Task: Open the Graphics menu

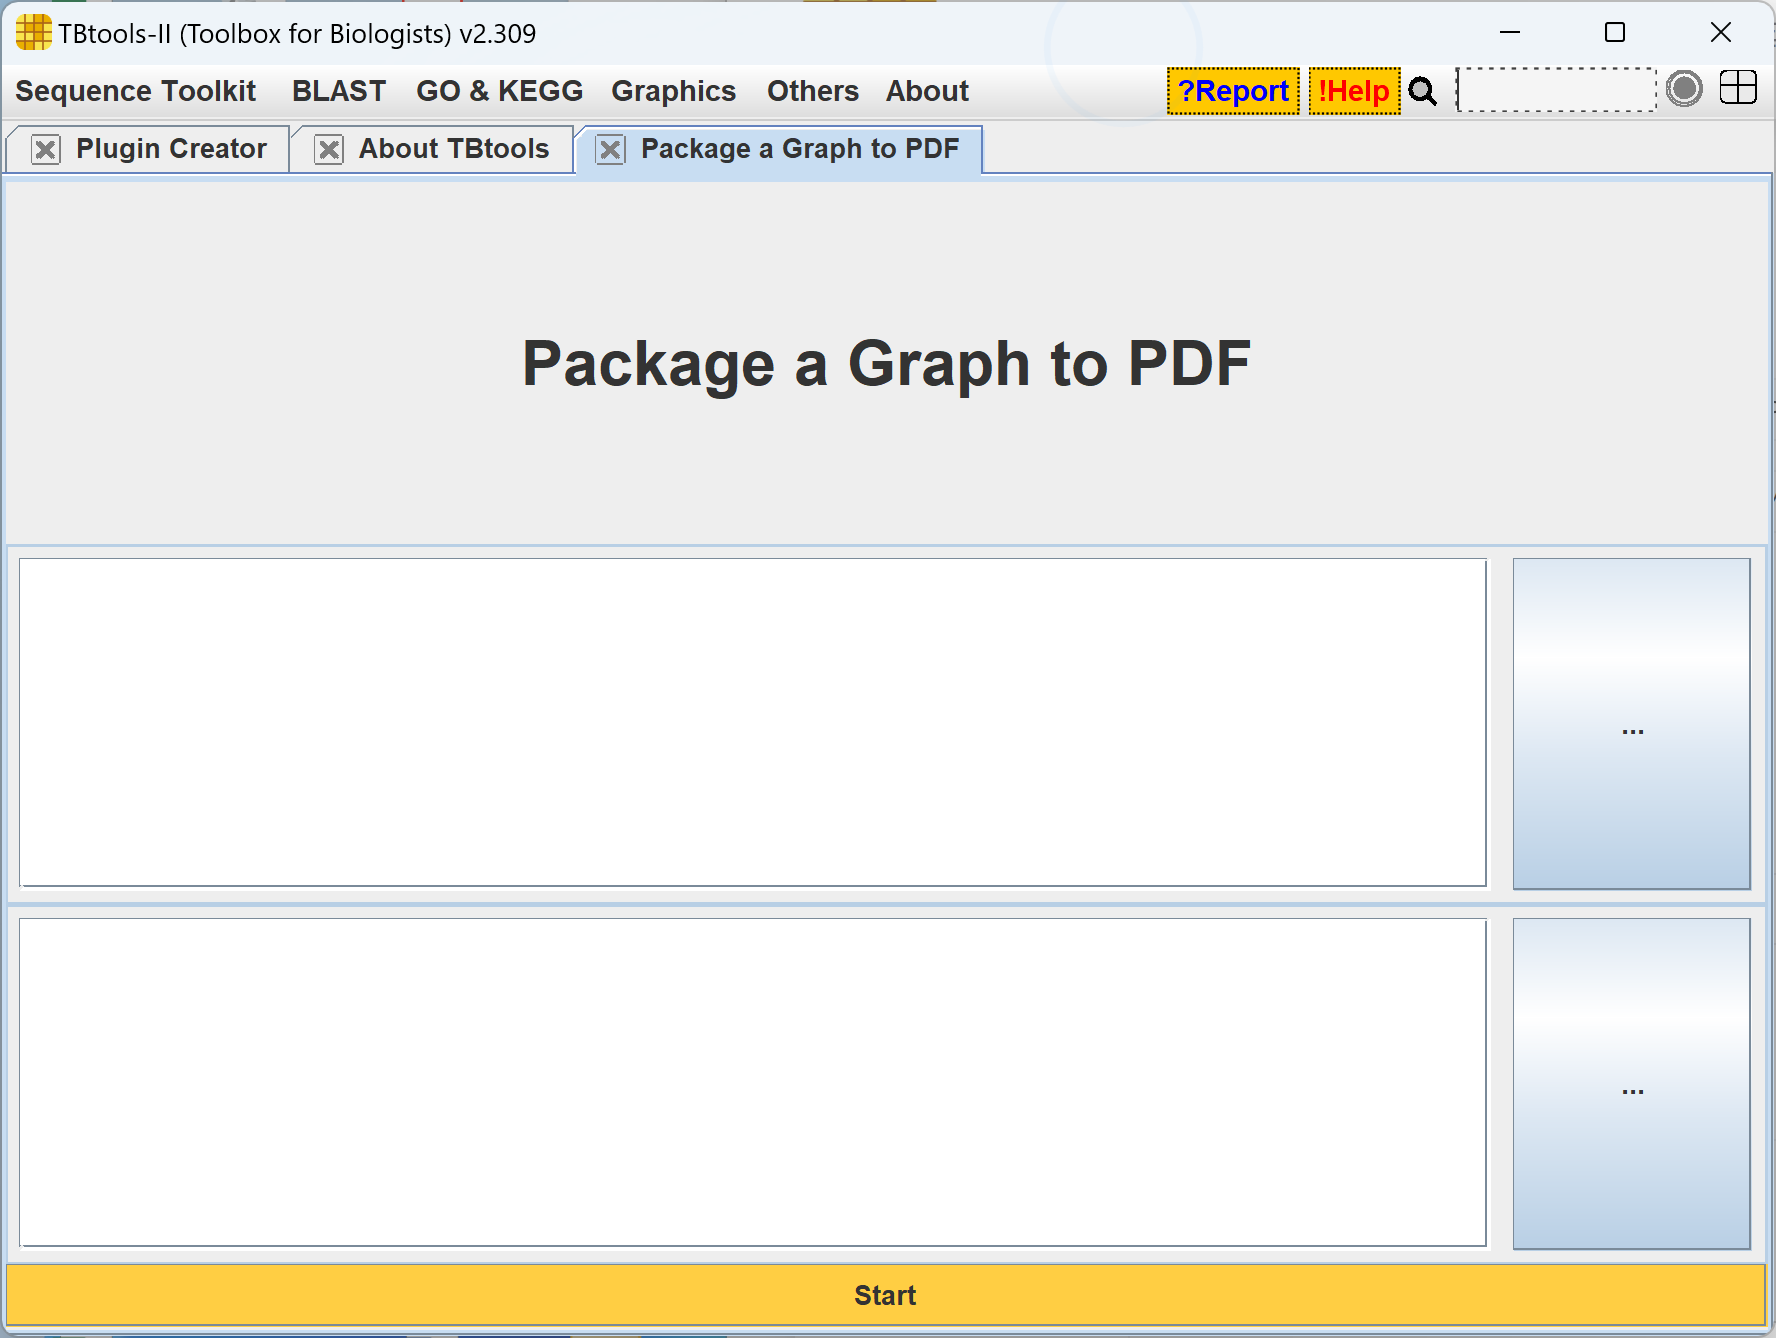Action: [673, 91]
